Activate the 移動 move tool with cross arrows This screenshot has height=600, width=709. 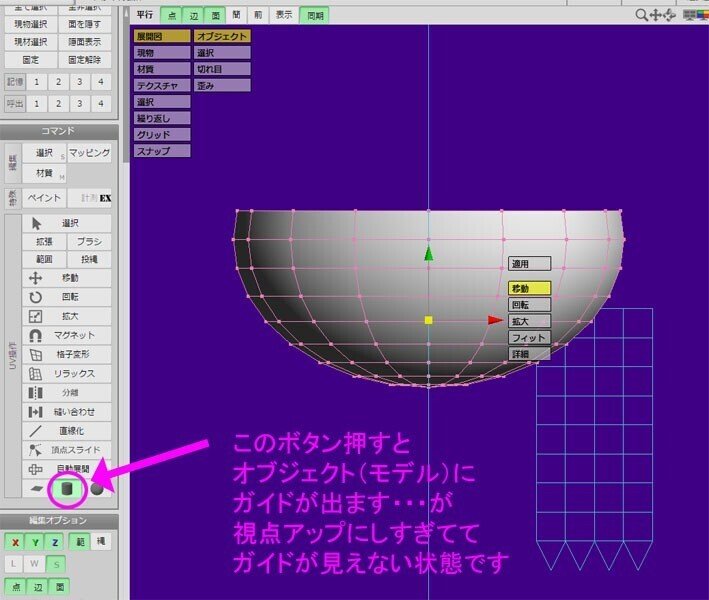pyautogui.click(x=66, y=278)
